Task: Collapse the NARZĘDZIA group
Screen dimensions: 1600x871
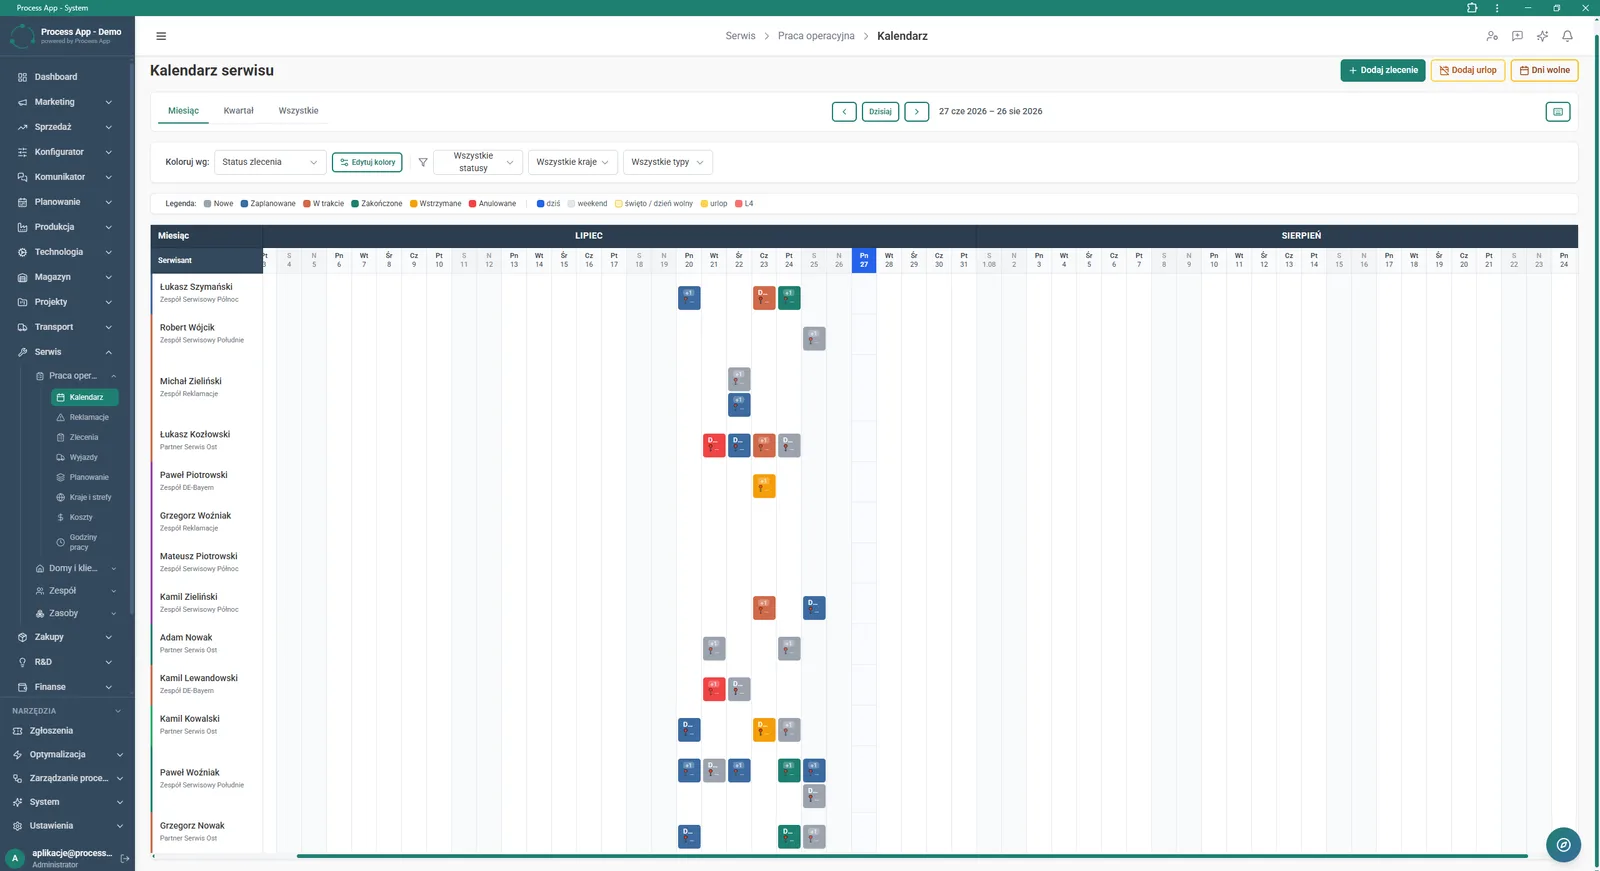Action: pos(66,711)
